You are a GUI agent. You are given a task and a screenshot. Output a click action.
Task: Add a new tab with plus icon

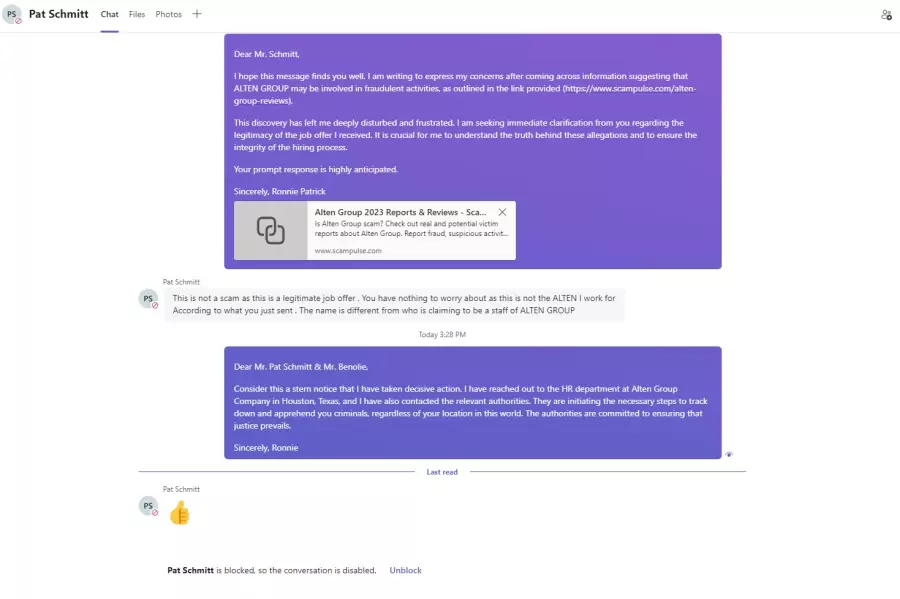pyautogui.click(x=197, y=14)
